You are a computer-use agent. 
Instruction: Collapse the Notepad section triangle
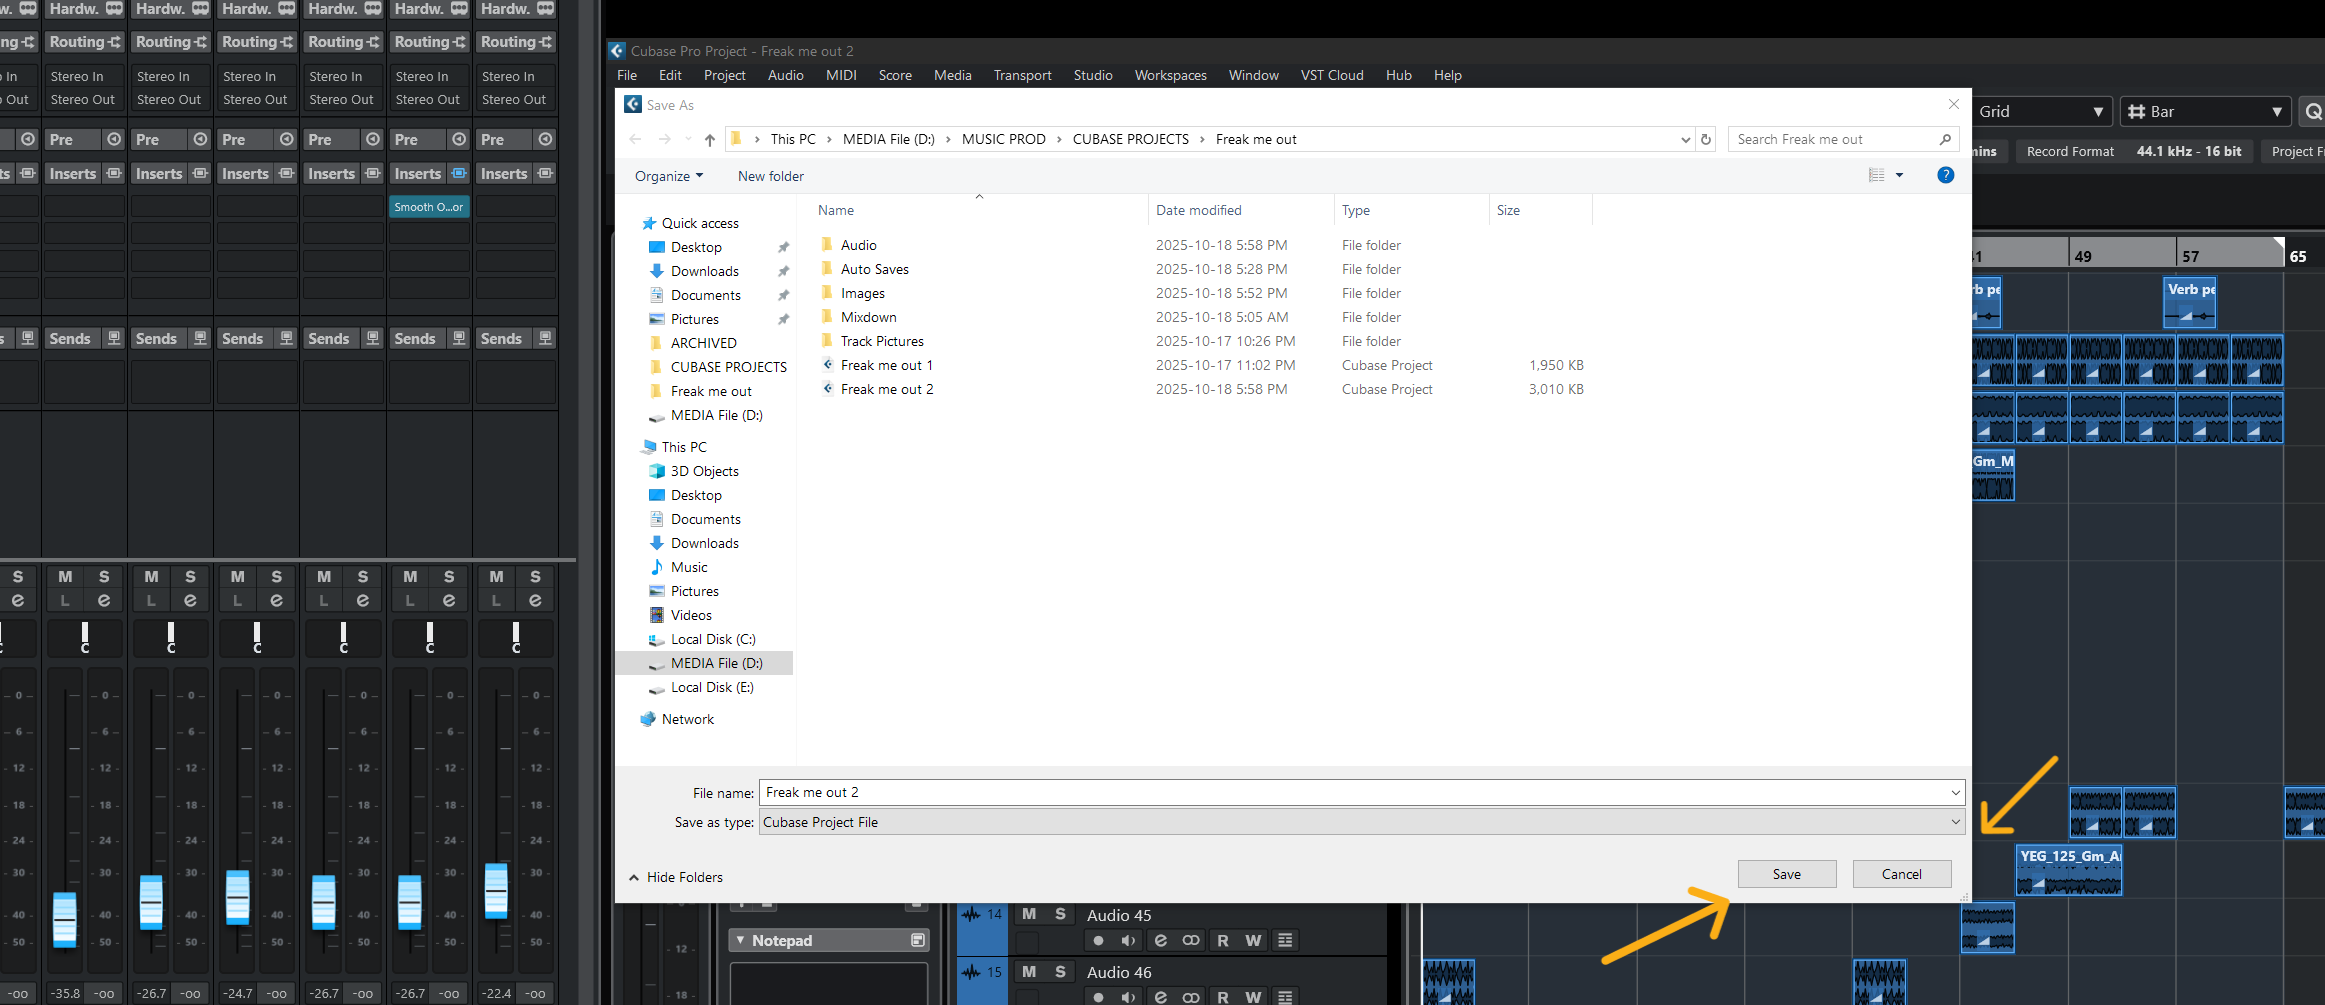click(x=740, y=940)
